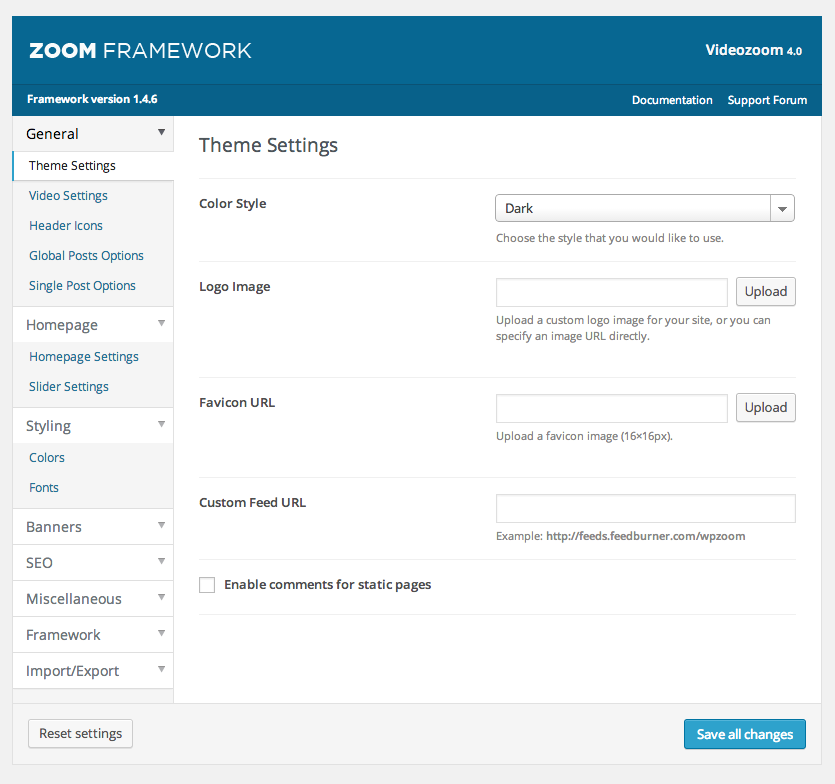Select Header Icons menu item
Image resolution: width=835 pixels, height=784 pixels.
click(66, 226)
